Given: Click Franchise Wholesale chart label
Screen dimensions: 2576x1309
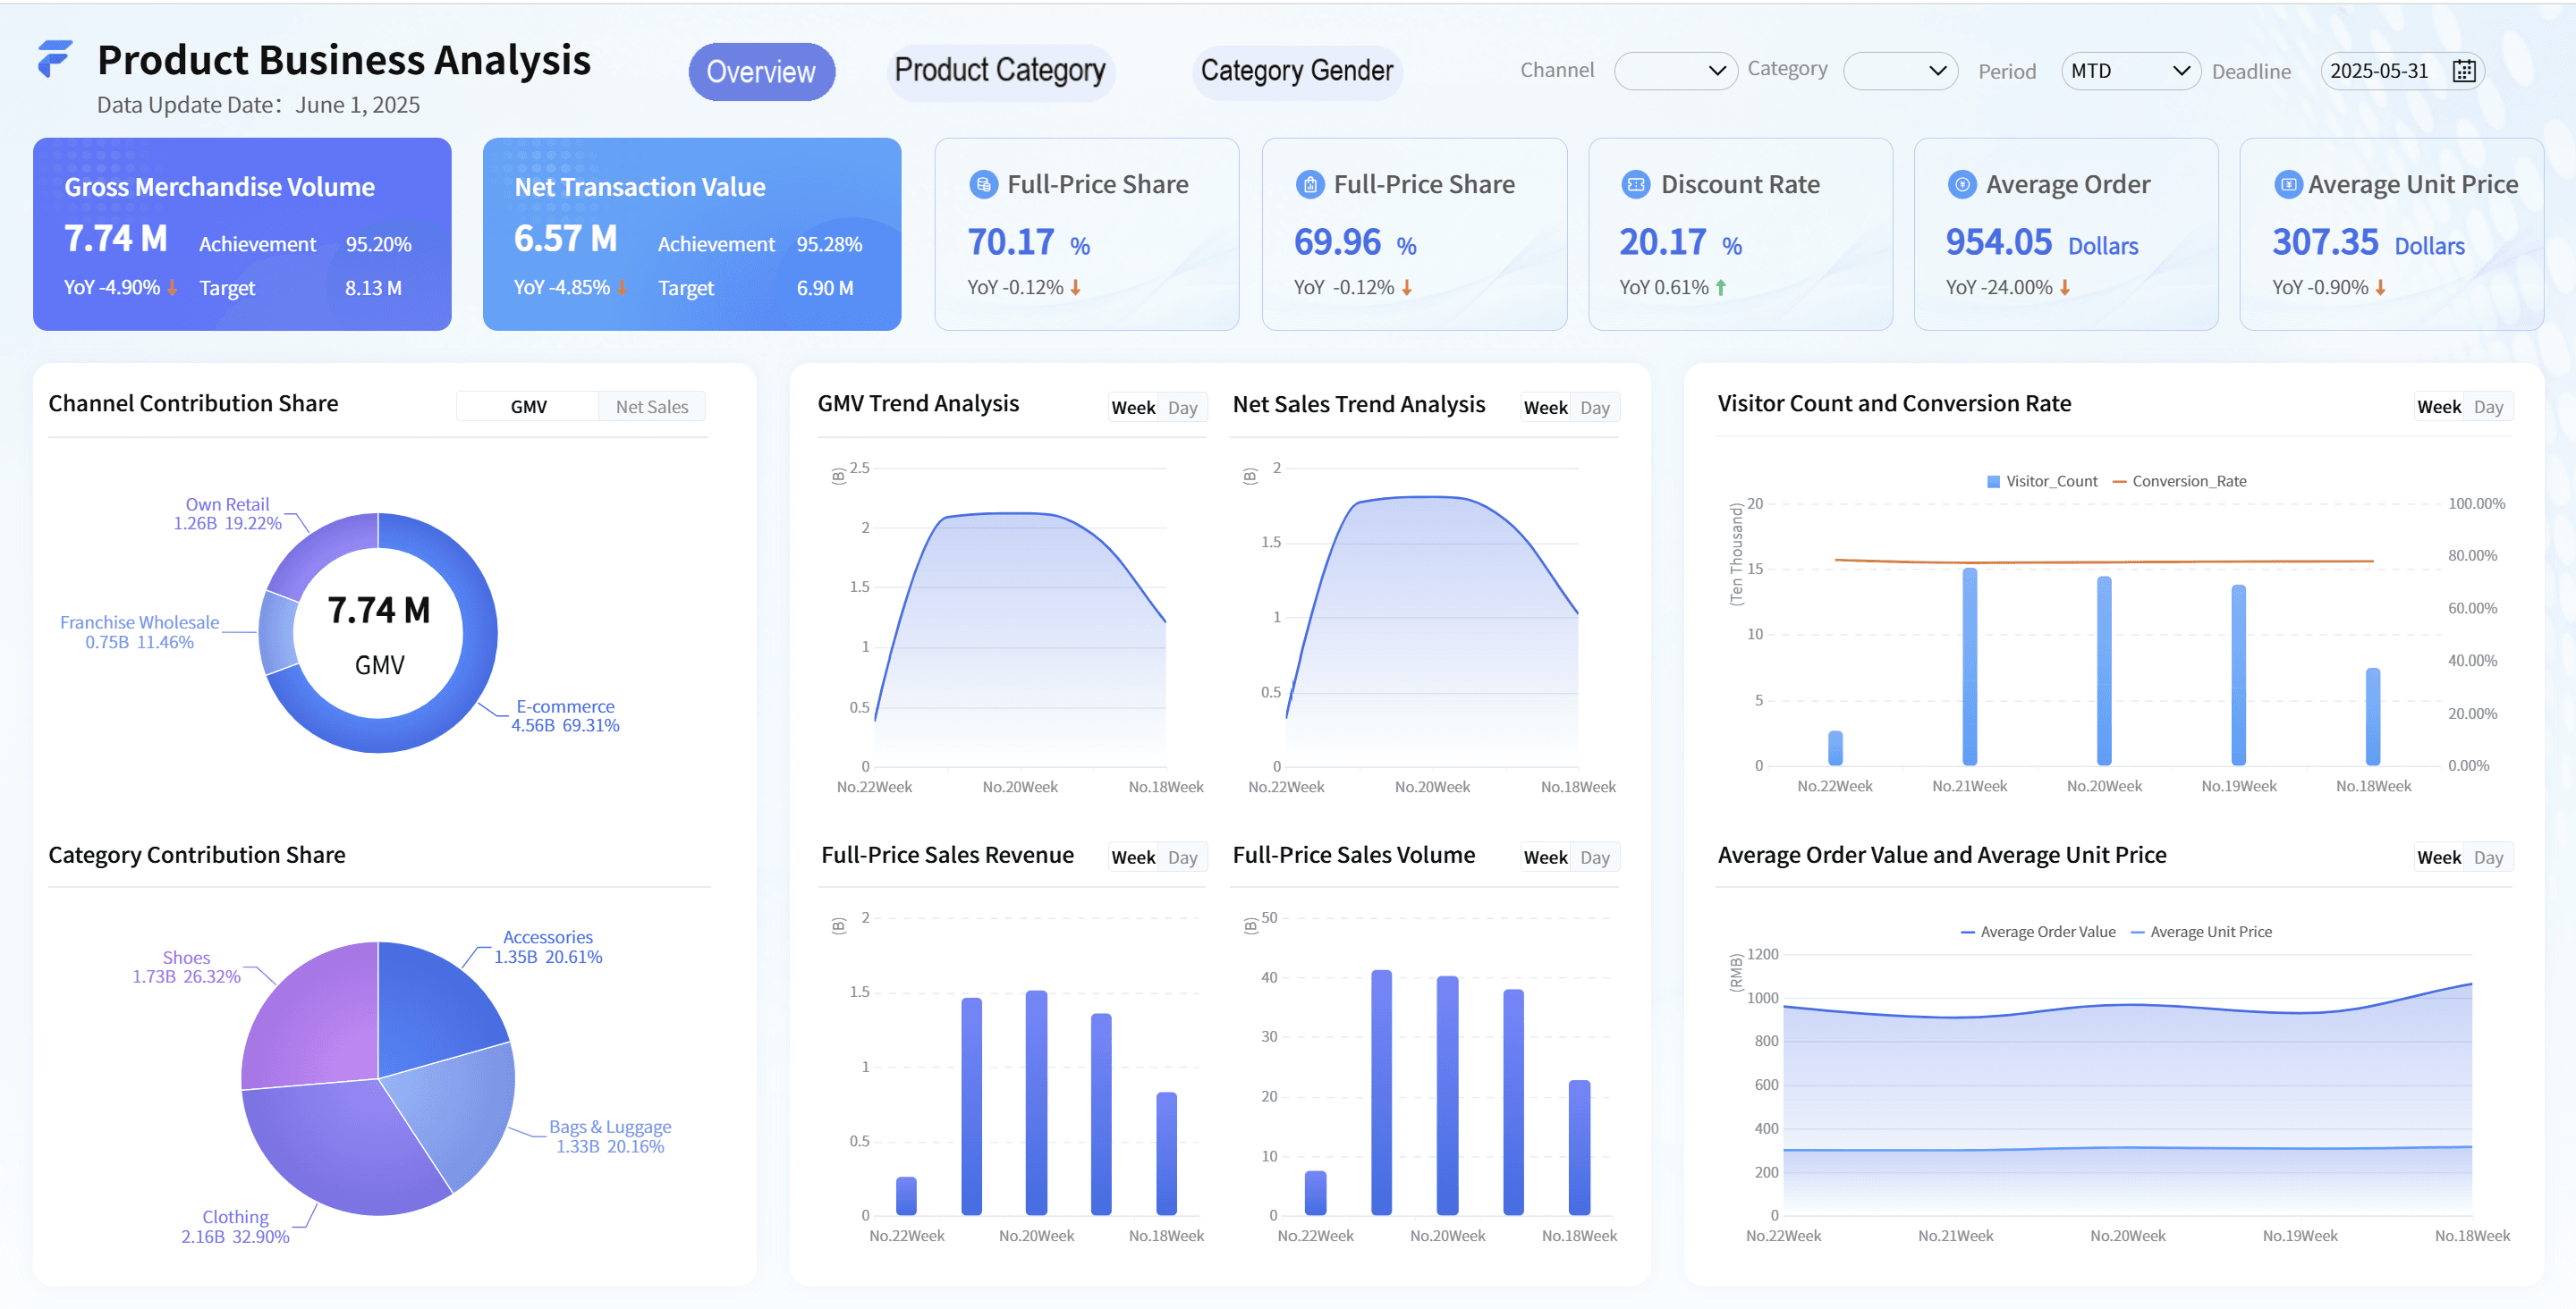Looking at the screenshot, I should pos(139,632).
